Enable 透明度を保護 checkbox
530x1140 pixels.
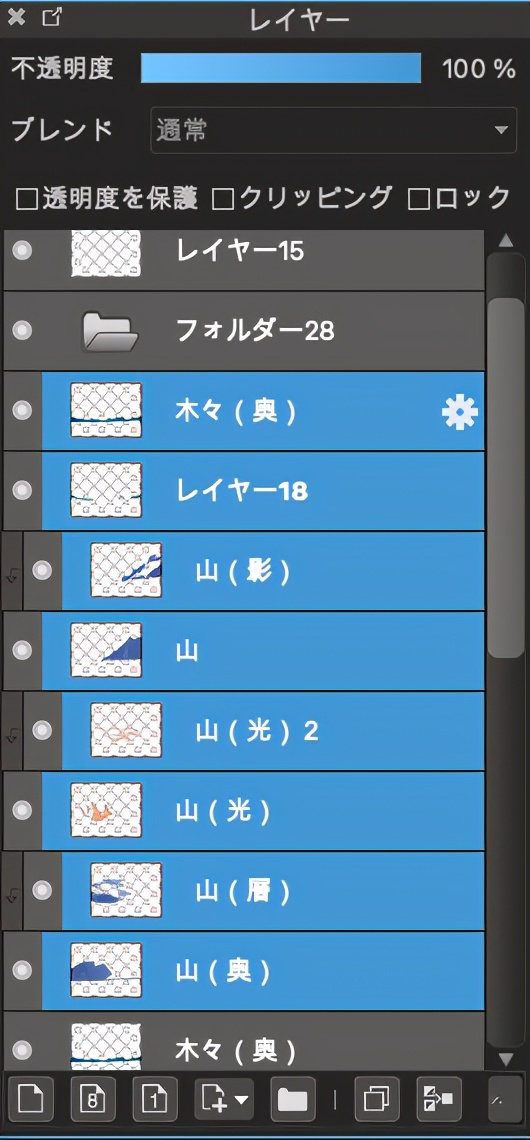pyautogui.click(x=26, y=200)
